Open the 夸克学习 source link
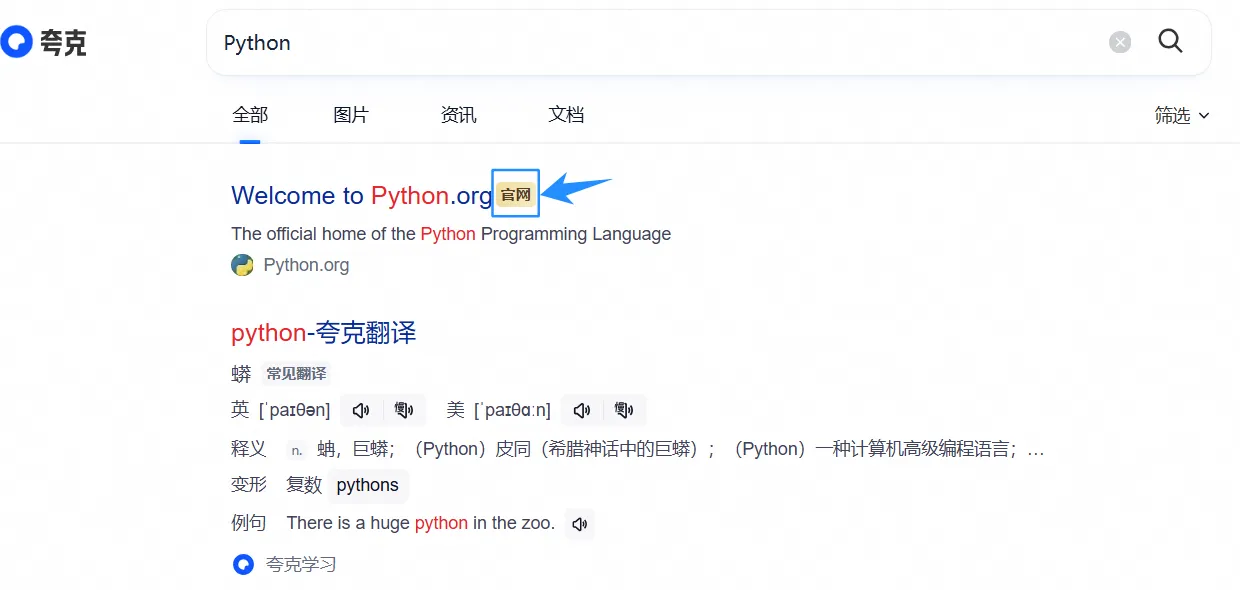1240x590 pixels. pos(301,565)
